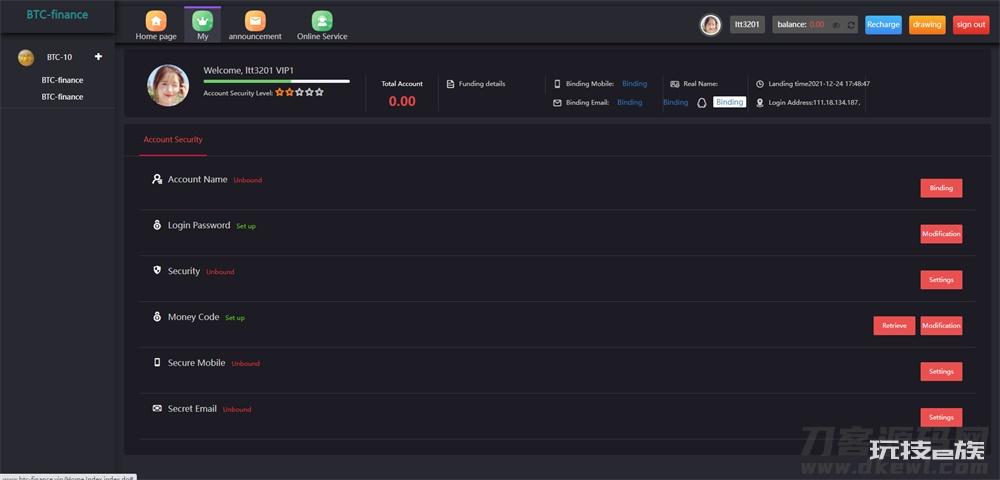Image resolution: width=1000 pixels, height=480 pixels.
Task: Click the 'Unbound' status beside Account Name
Action: point(247,180)
